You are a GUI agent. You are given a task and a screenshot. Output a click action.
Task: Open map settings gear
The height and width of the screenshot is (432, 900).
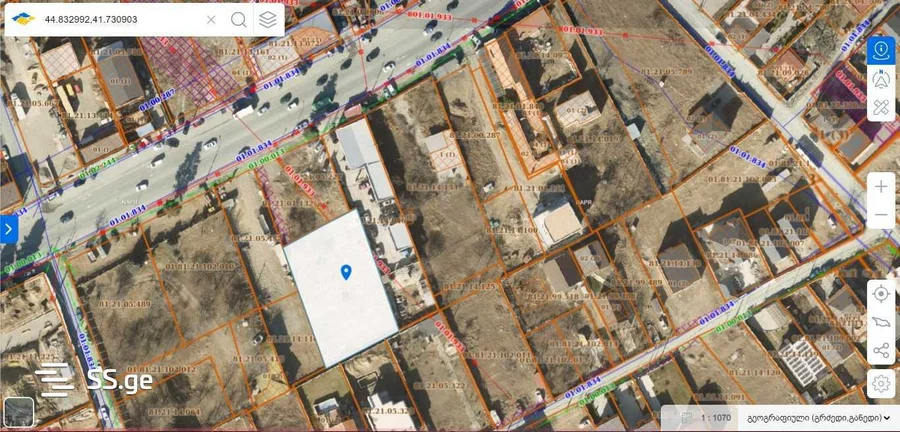[x=881, y=383]
